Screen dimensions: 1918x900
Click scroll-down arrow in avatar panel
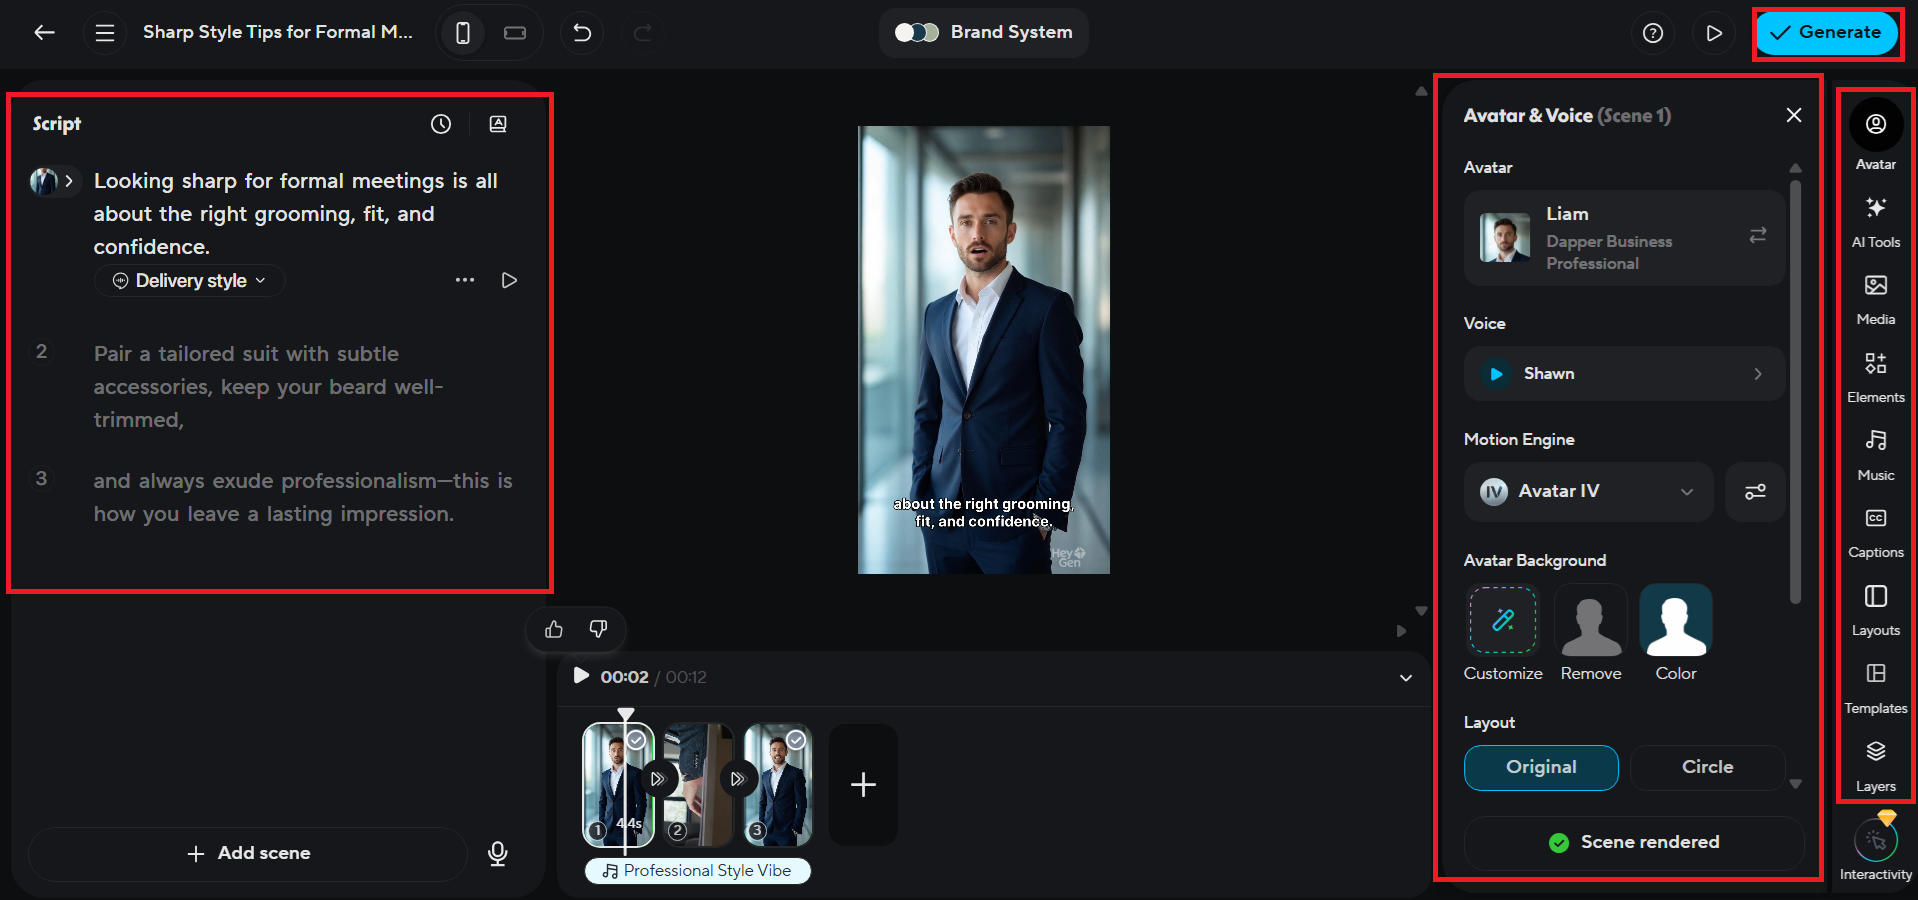point(1795,784)
